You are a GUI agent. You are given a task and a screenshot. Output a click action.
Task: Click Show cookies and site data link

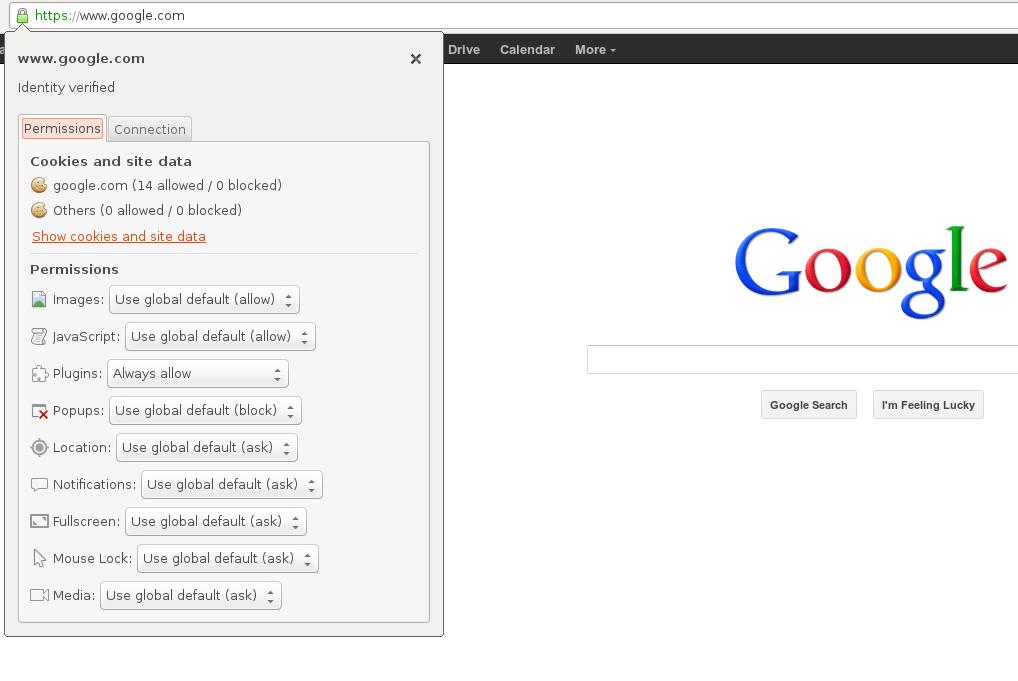coord(119,236)
